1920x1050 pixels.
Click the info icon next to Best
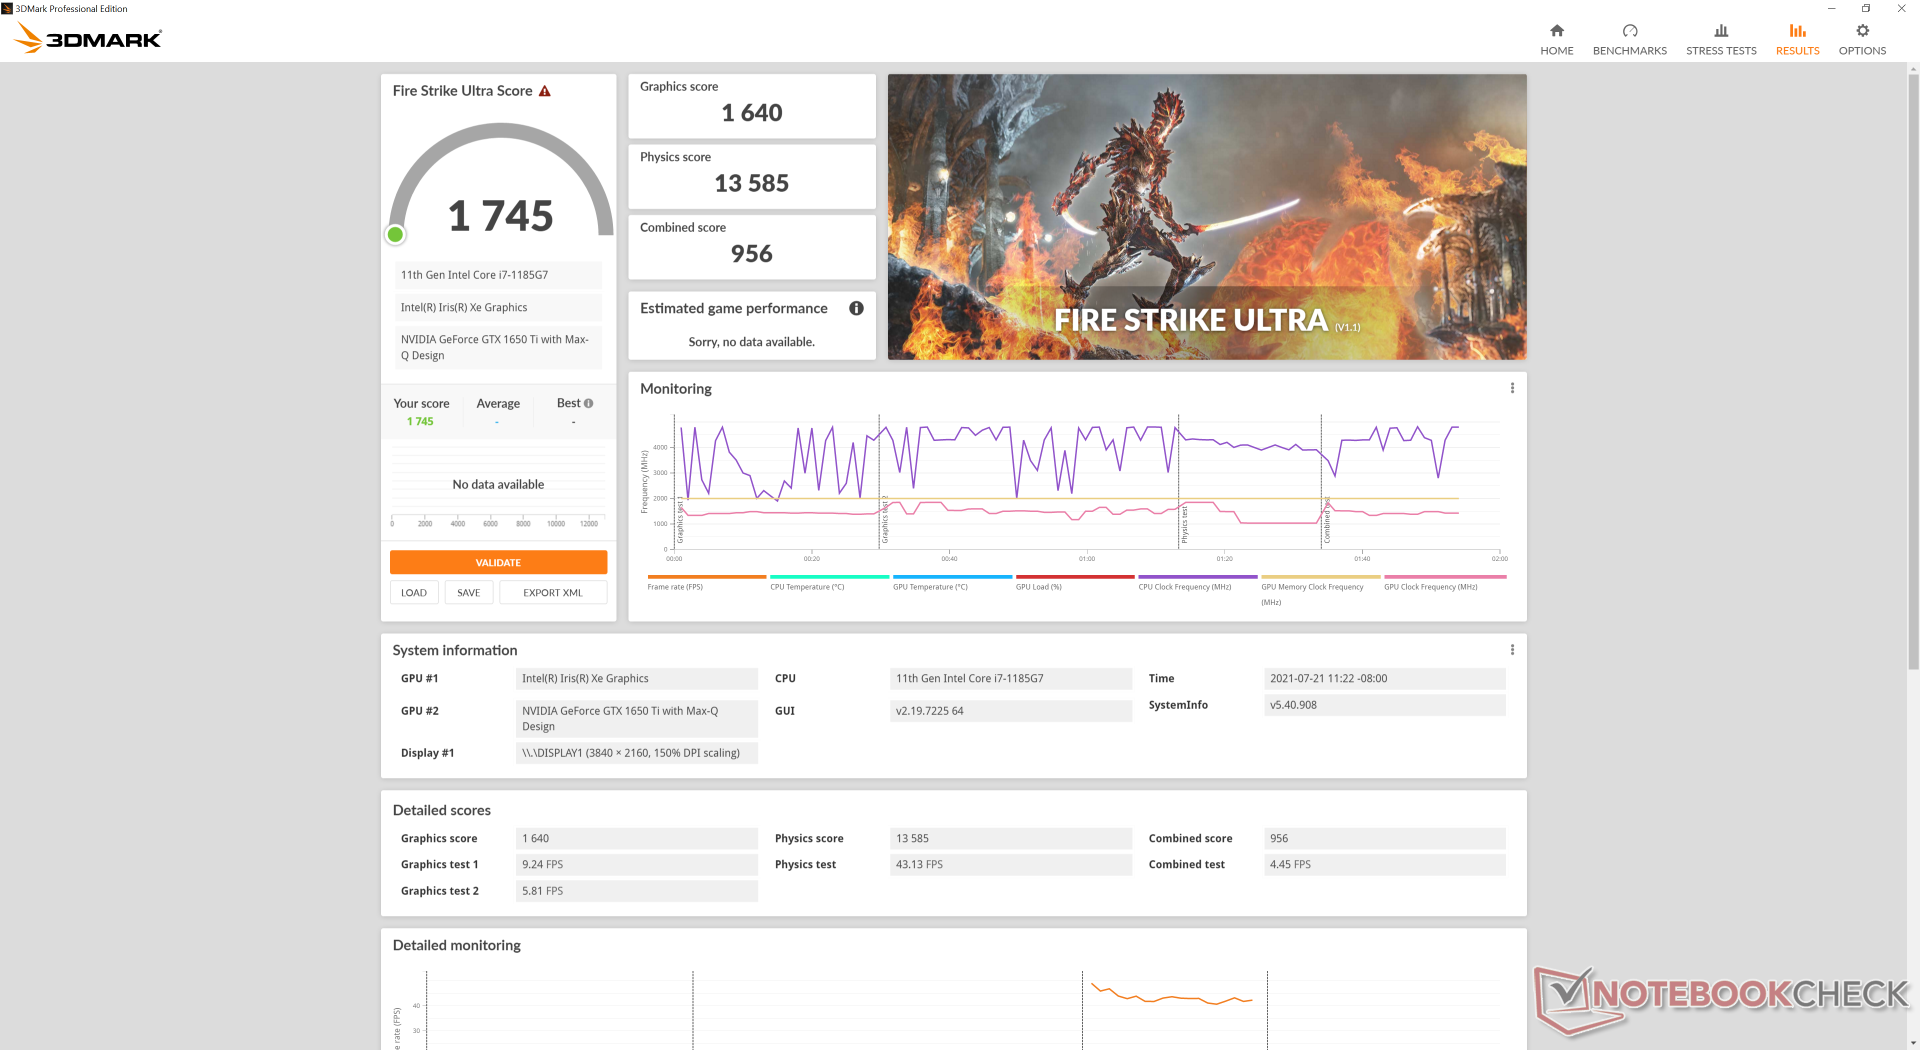pyautogui.click(x=589, y=403)
